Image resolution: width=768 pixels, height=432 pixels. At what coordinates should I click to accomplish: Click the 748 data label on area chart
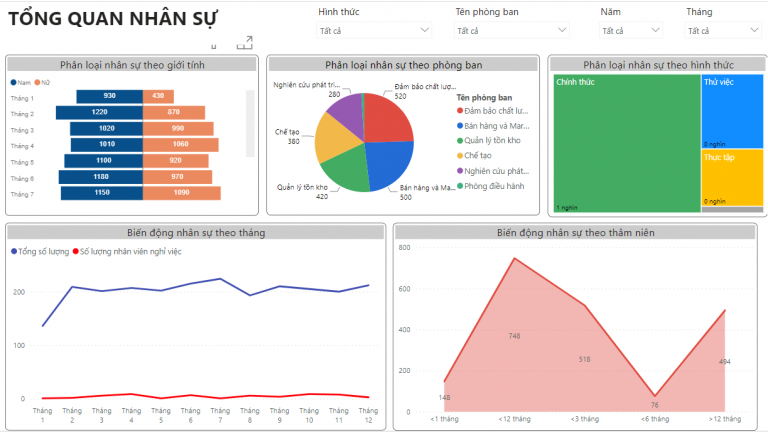point(514,336)
